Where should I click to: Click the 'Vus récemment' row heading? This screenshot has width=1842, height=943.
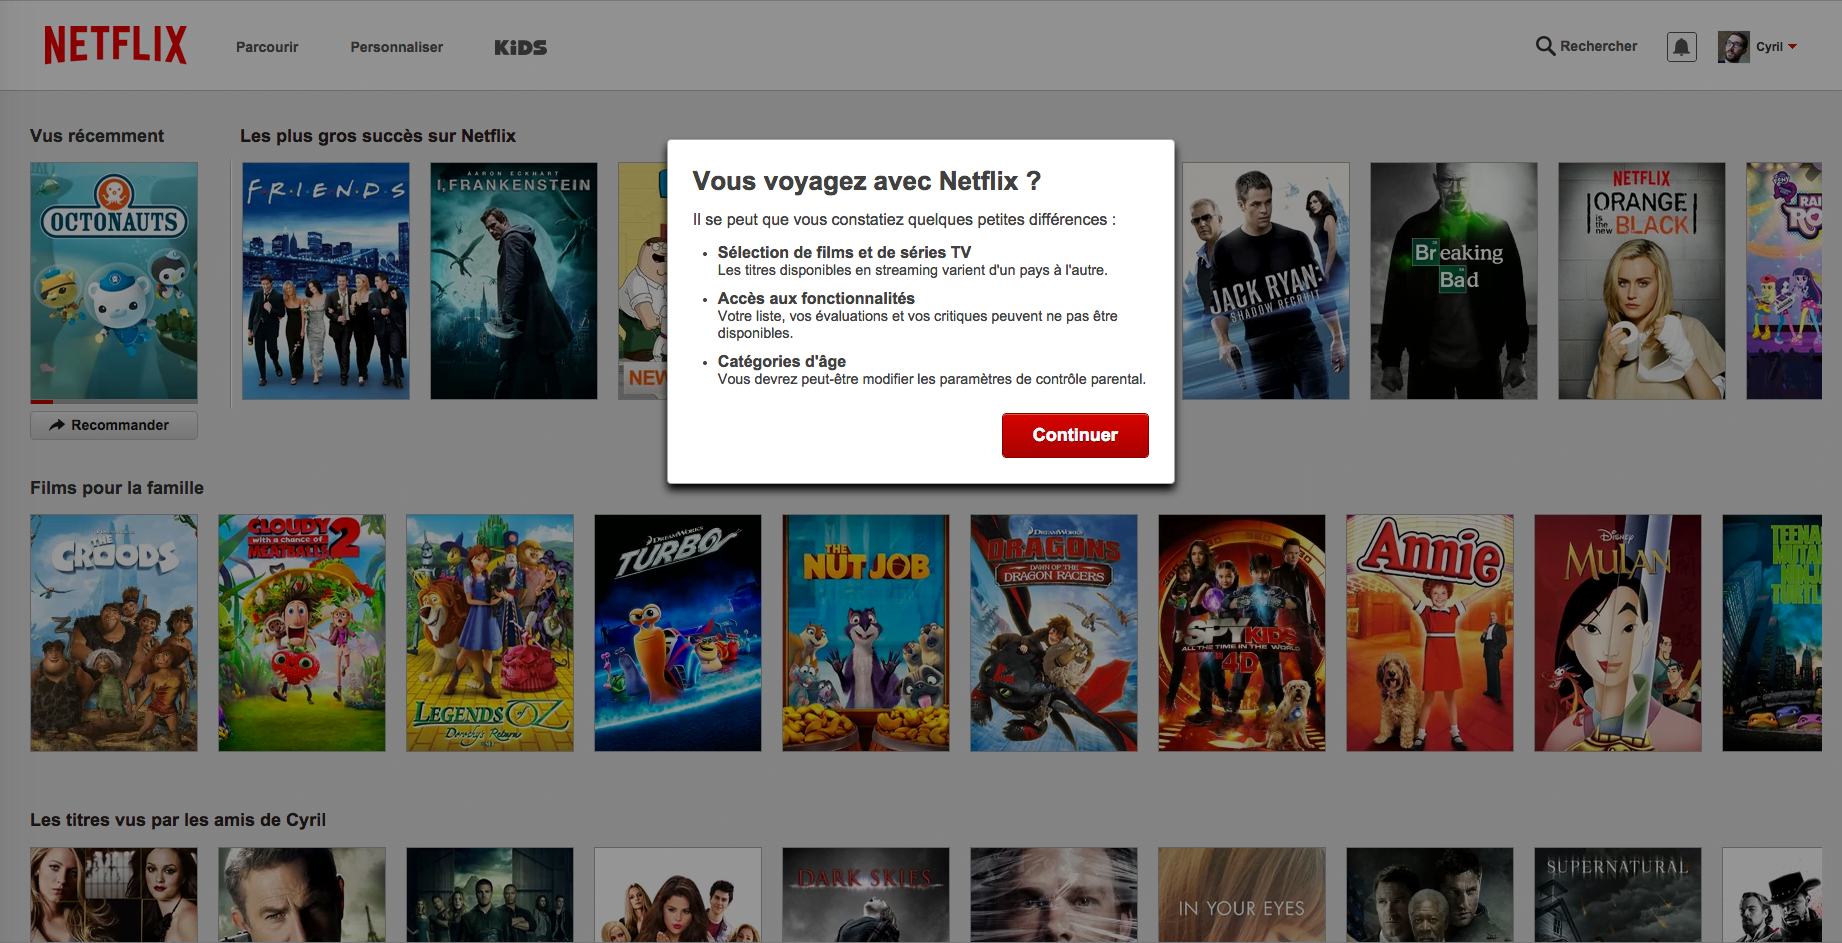coord(97,136)
